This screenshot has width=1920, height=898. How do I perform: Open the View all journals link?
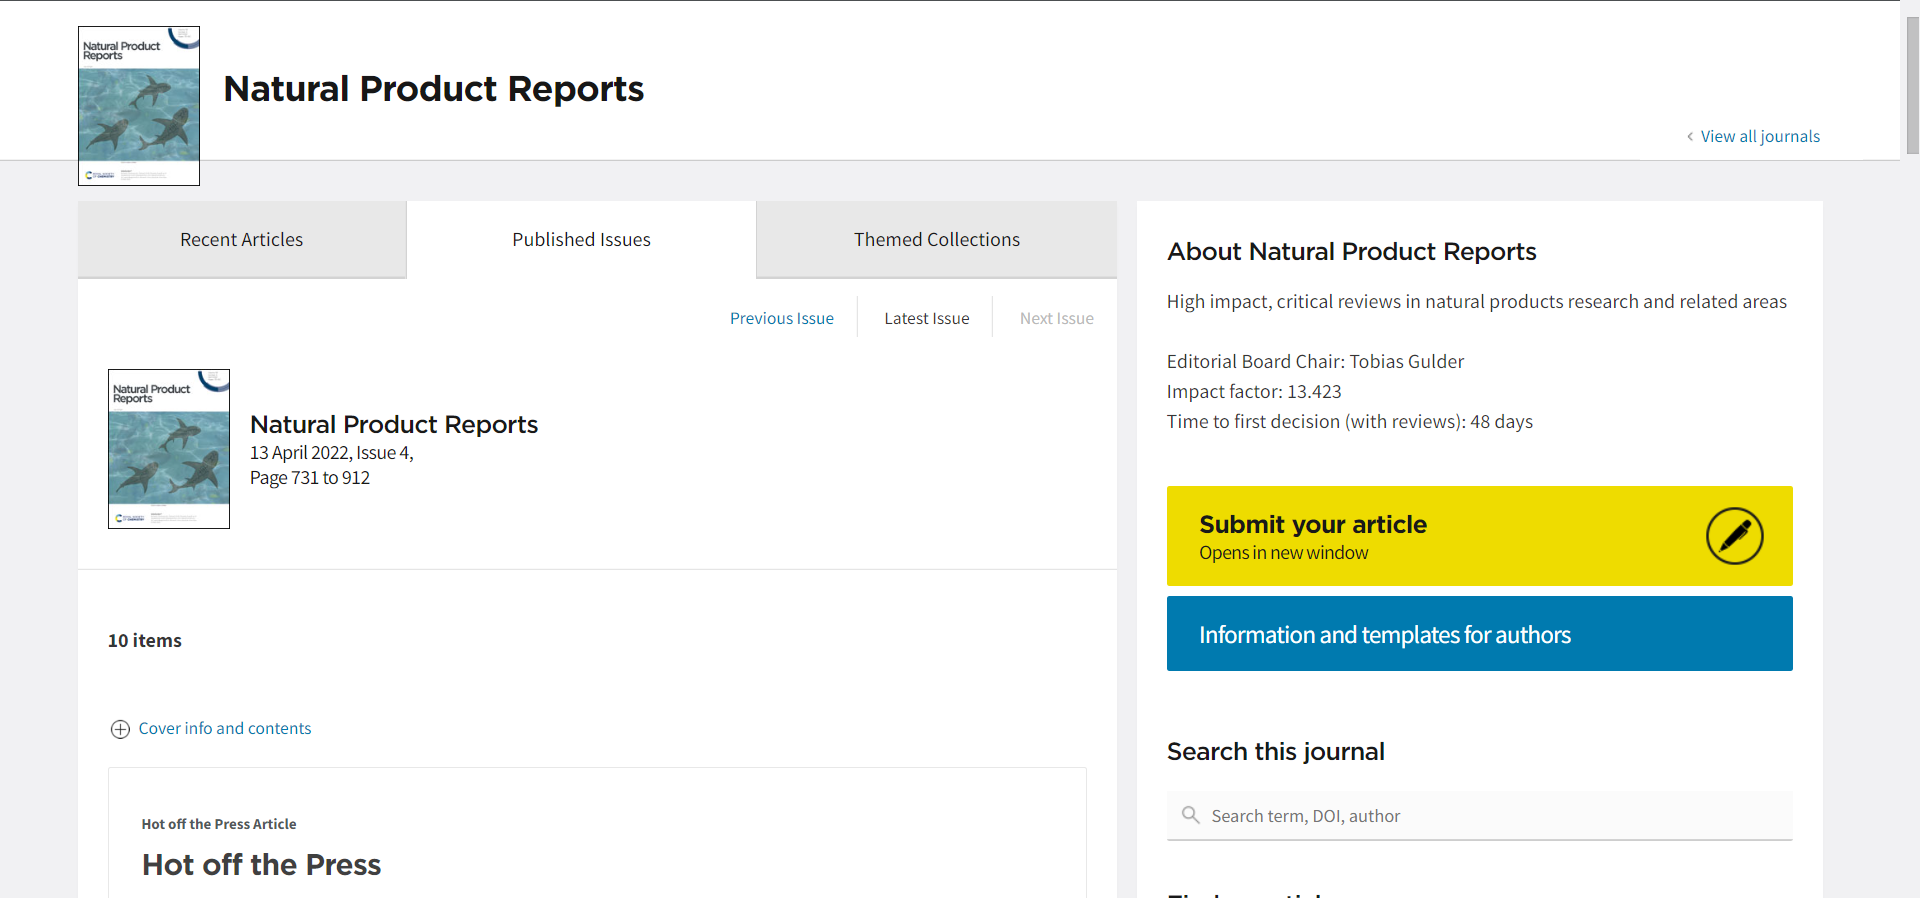click(1760, 136)
